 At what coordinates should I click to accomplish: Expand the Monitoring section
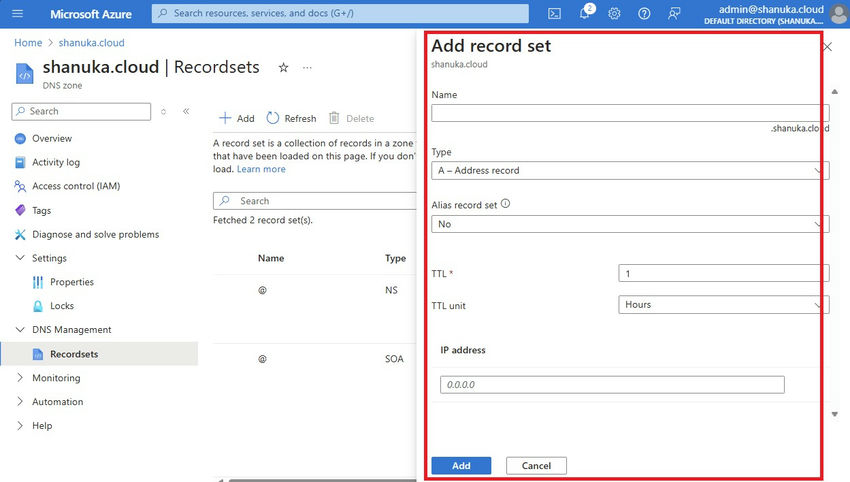[x=20, y=377]
